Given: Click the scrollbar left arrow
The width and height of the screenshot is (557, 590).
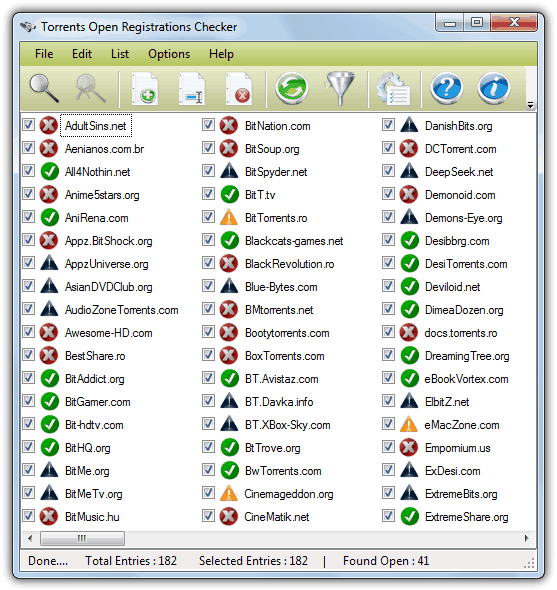Looking at the screenshot, I should 30,538.
